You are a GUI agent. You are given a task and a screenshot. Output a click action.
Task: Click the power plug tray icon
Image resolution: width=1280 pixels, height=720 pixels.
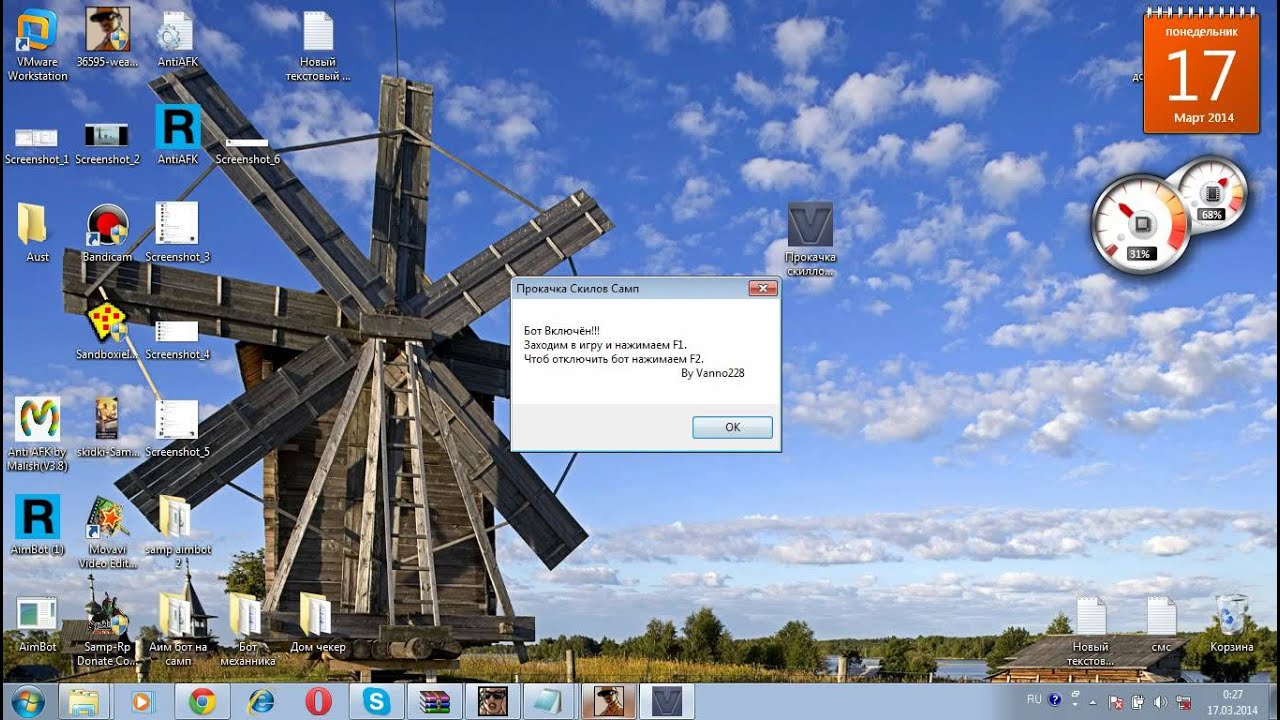(1138, 702)
